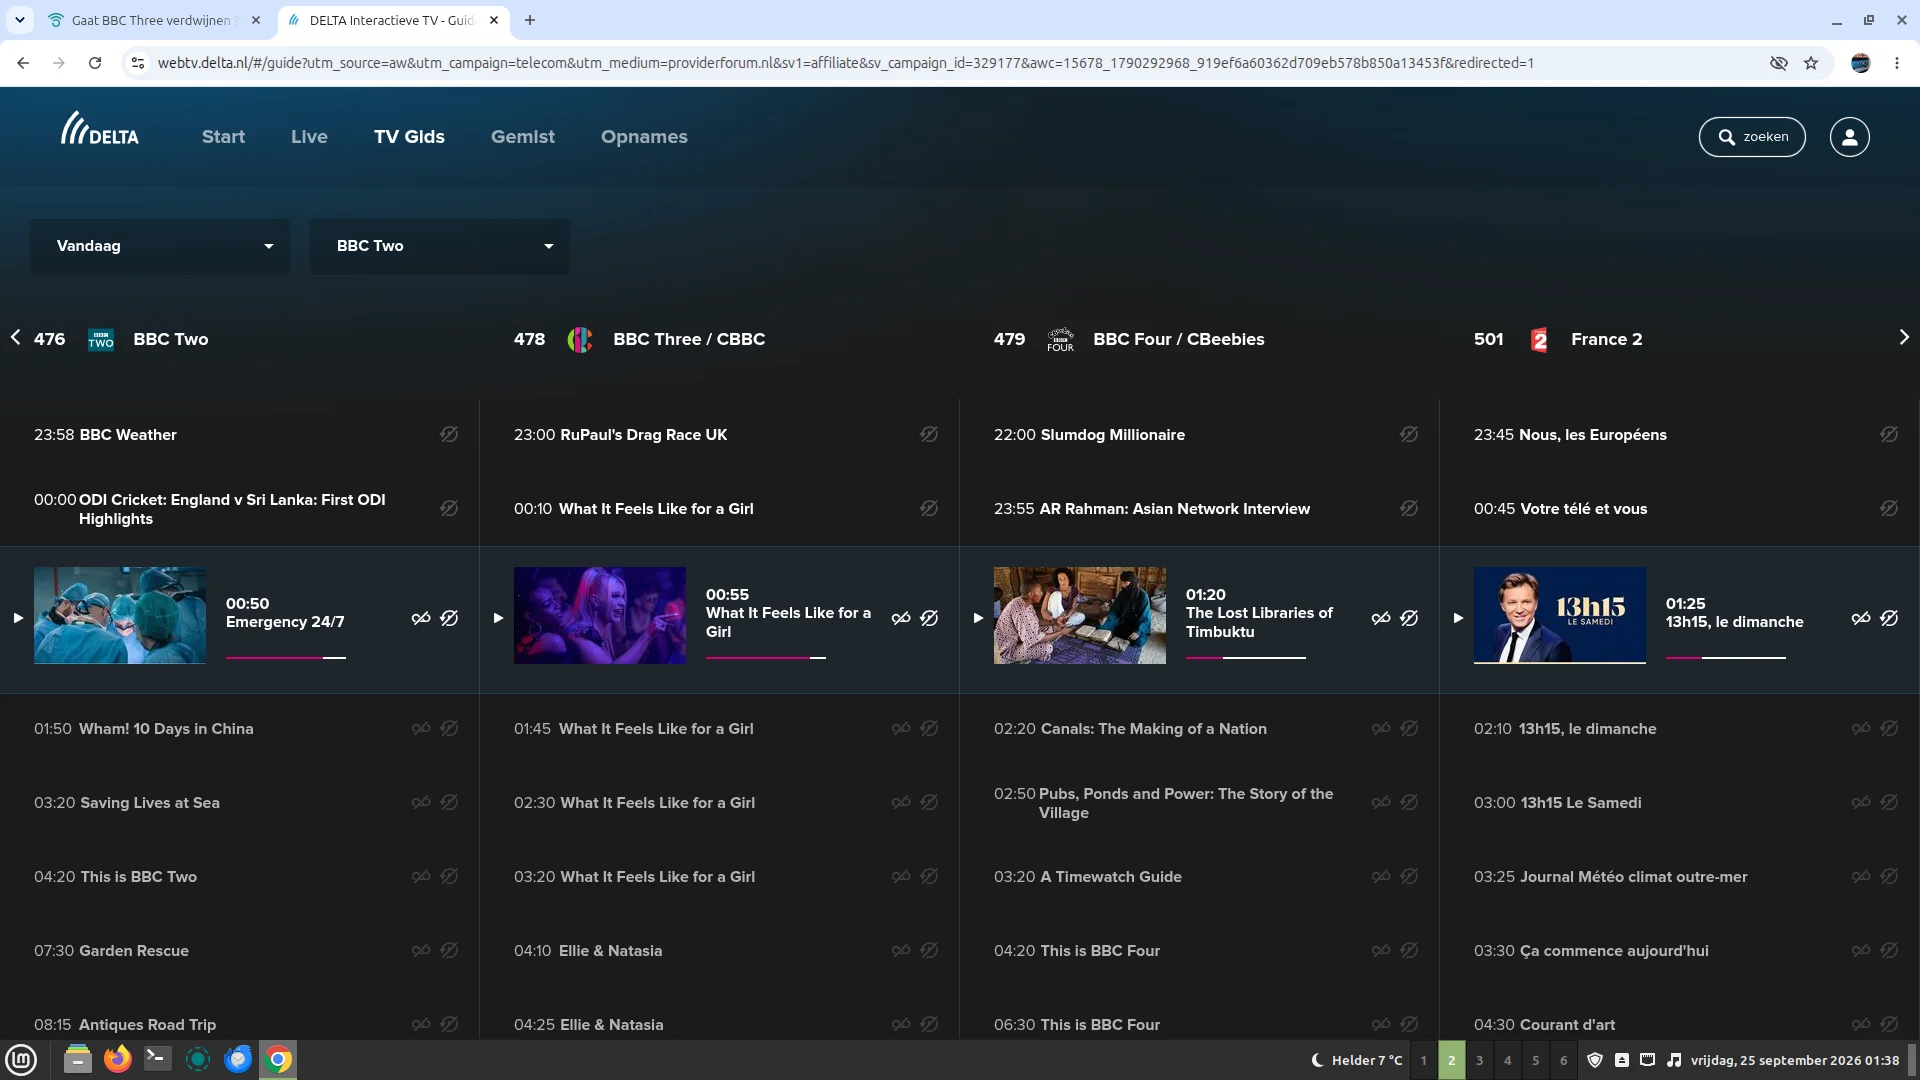Click 13h15, le dimanche progress bar
This screenshot has width=1920, height=1080.
click(1726, 658)
